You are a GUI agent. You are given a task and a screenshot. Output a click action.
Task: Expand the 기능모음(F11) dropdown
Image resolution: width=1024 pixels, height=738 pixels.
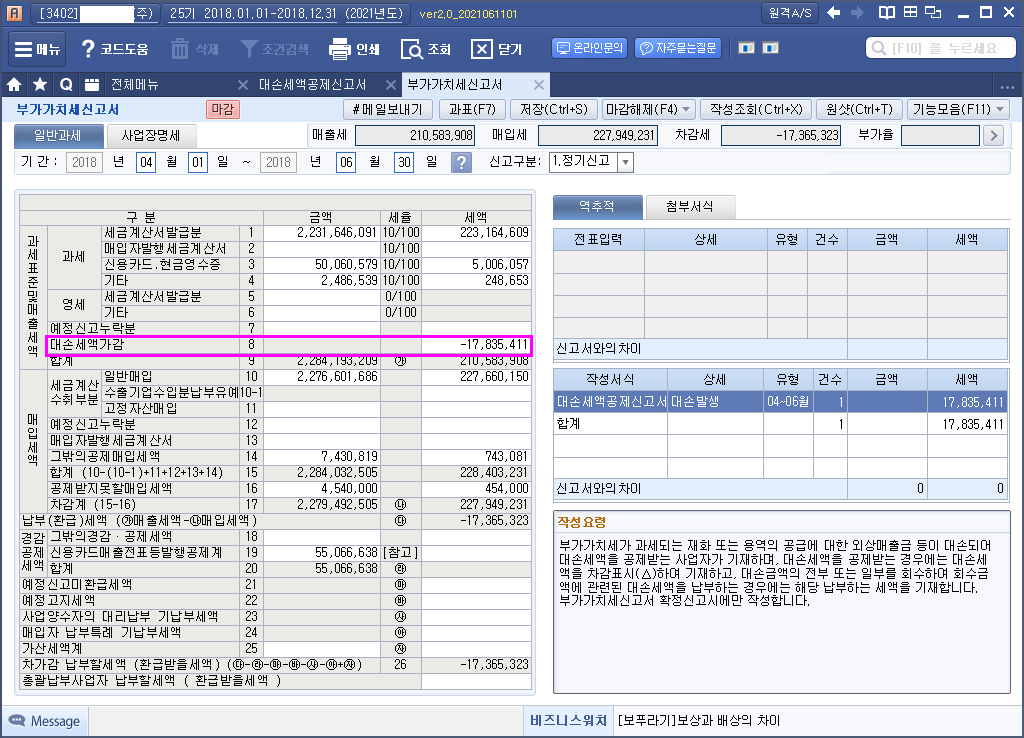(999, 109)
